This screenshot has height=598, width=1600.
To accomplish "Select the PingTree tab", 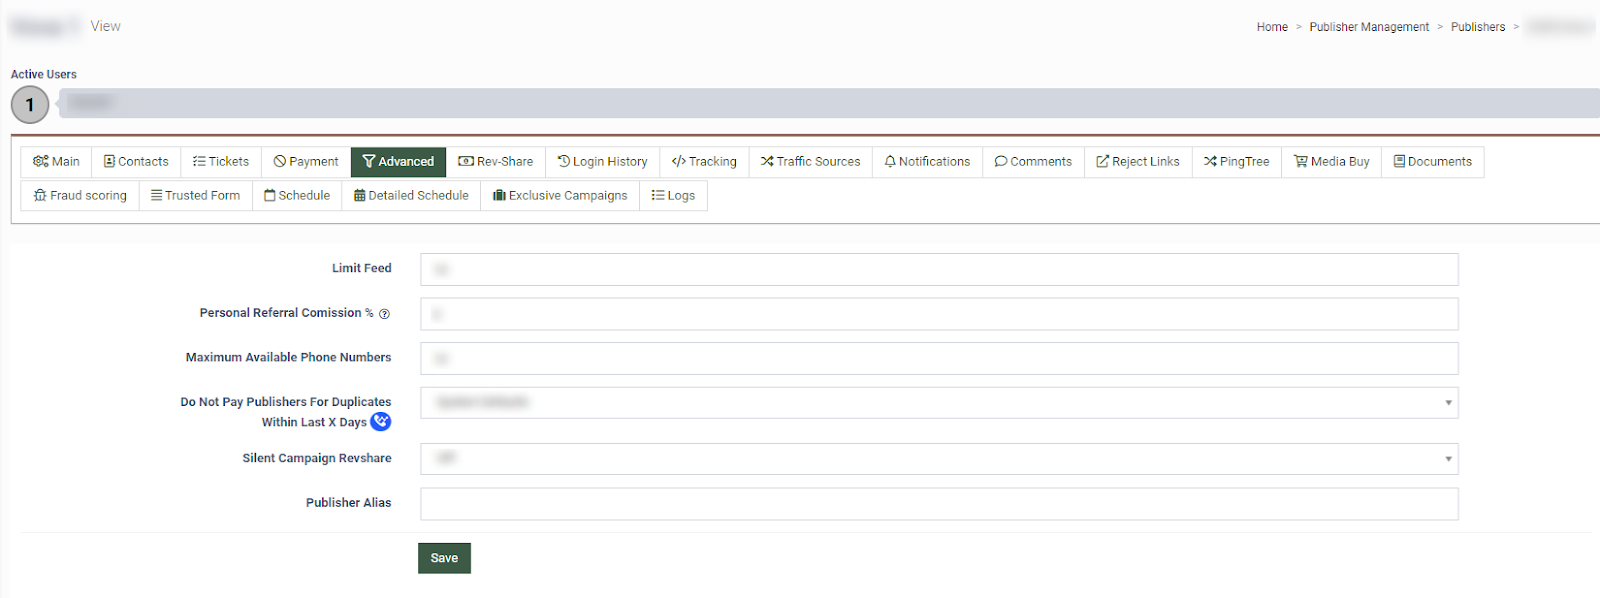I will click(1236, 162).
